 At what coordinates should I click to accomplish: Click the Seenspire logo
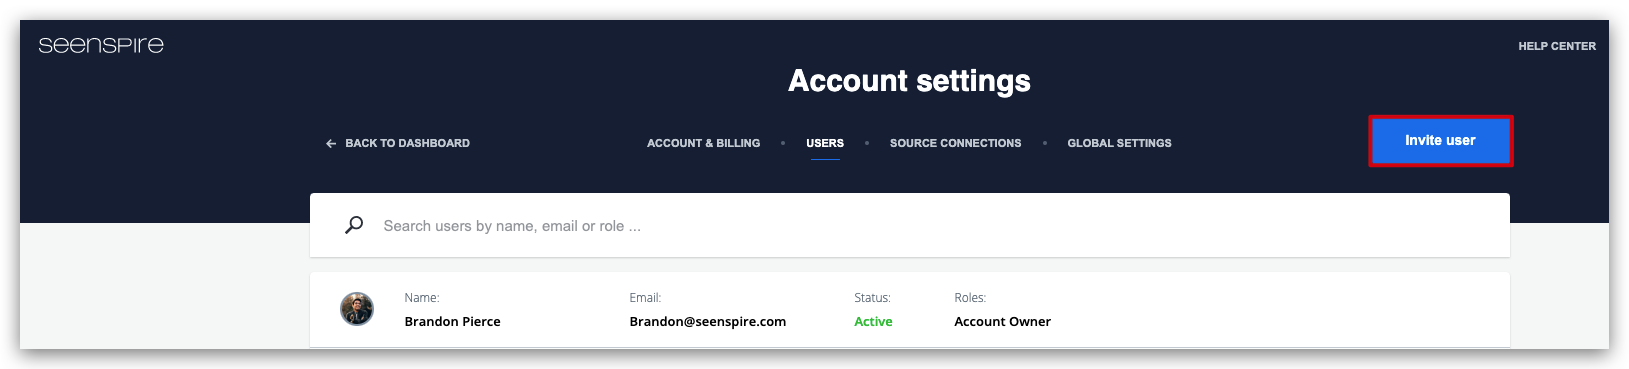coord(101,45)
